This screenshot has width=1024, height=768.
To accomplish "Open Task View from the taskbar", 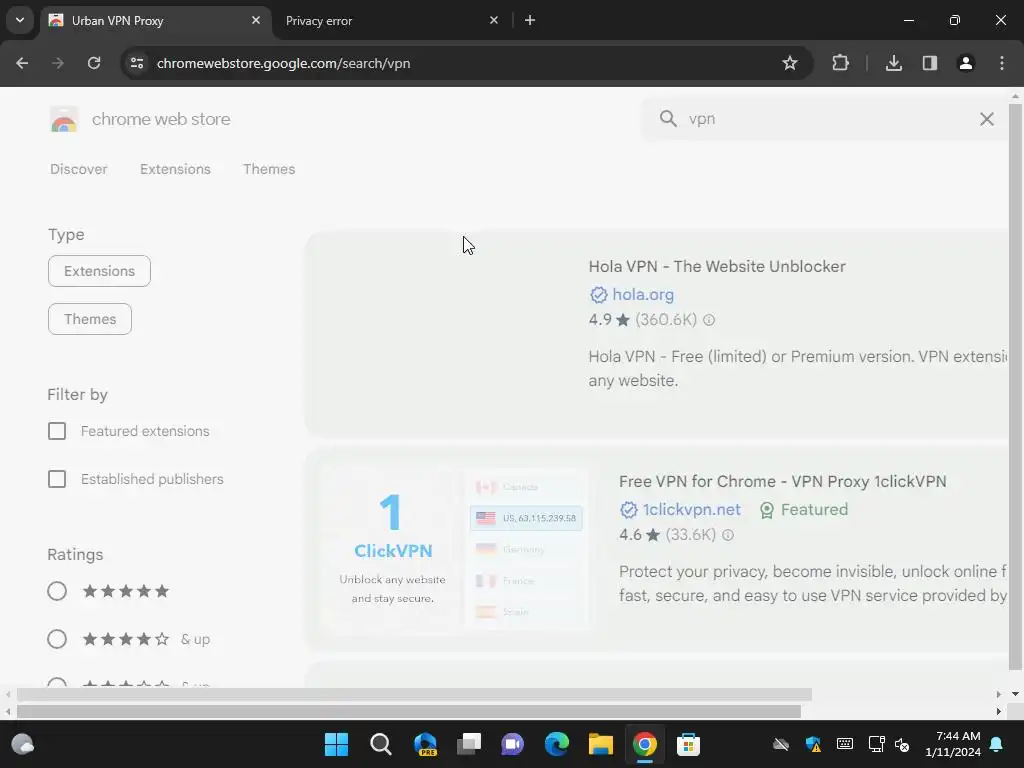I will coord(469,744).
